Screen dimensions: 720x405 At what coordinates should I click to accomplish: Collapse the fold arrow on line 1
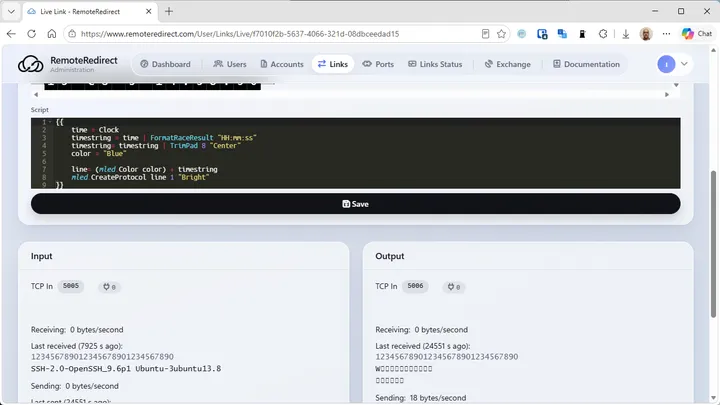50,122
